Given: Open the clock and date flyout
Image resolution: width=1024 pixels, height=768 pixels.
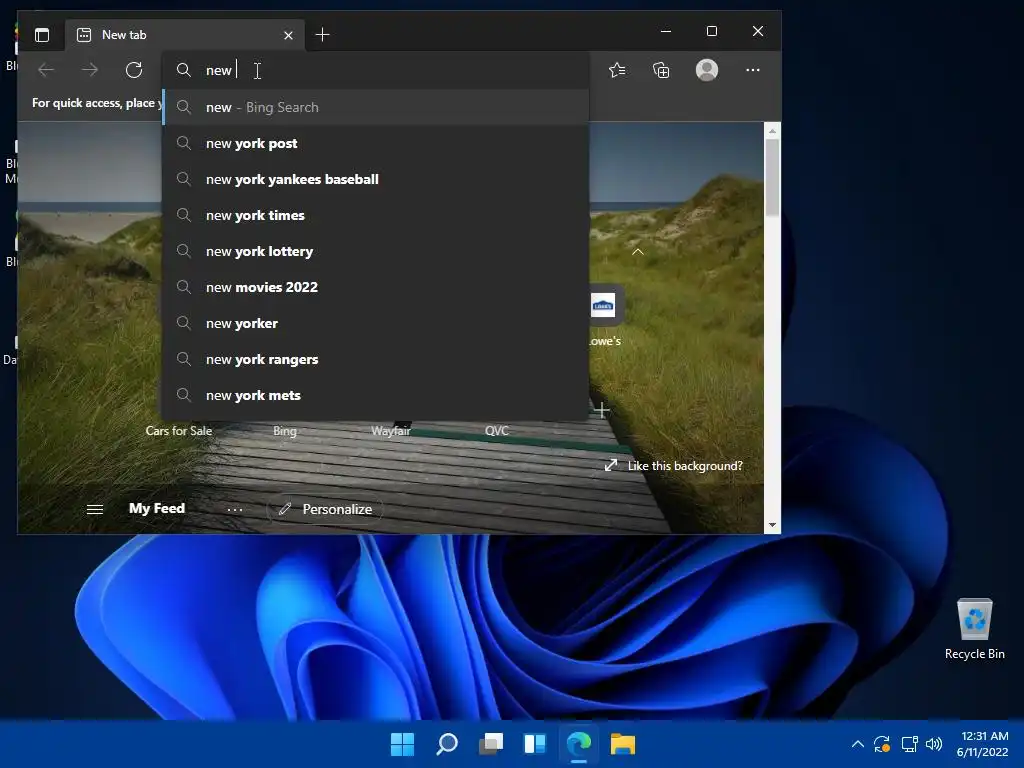Looking at the screenshot, I should click(x=983, y=744).
